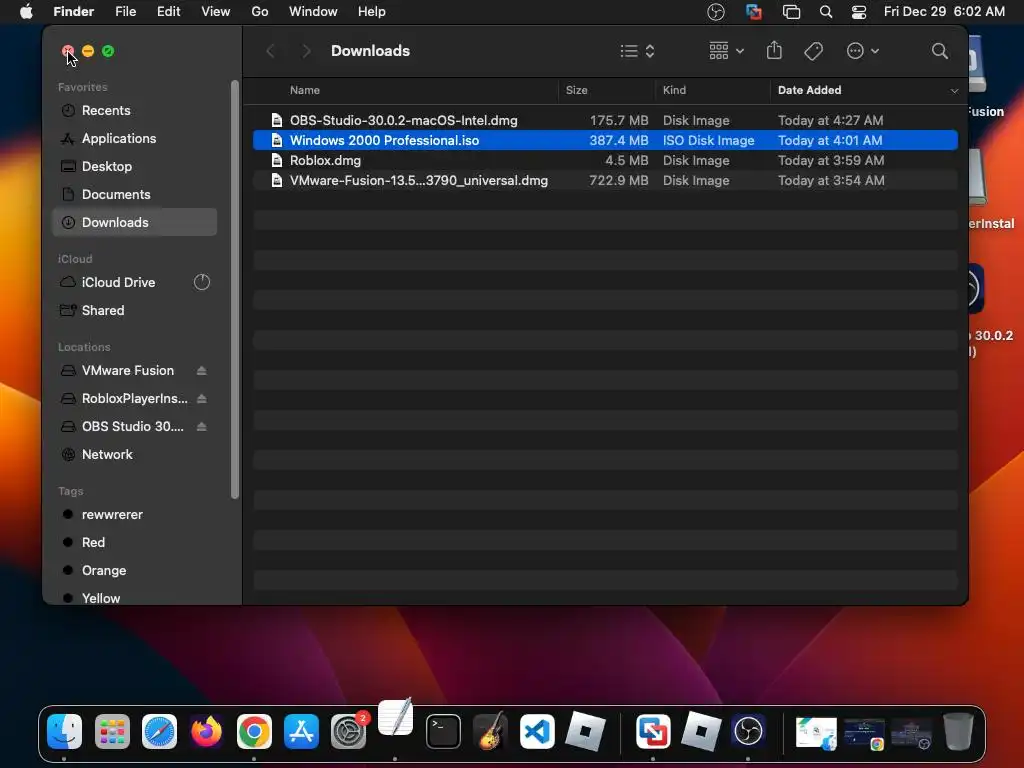Sort by the Size column header
Viewport: 1024px width, 768px height.
coord(606,90)
